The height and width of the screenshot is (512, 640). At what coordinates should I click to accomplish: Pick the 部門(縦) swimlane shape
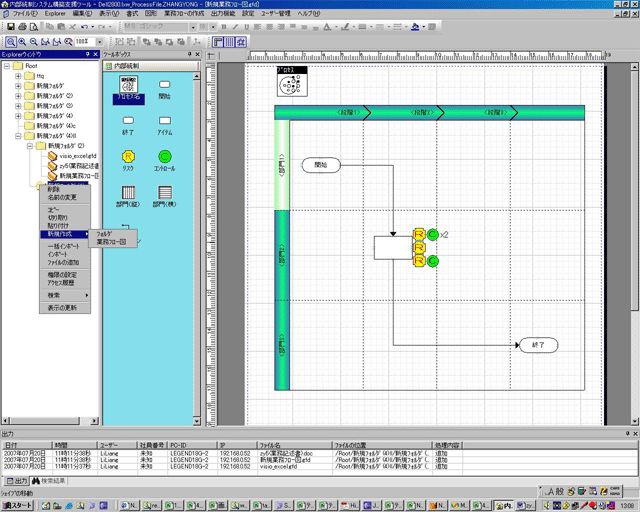coord(128,193)
